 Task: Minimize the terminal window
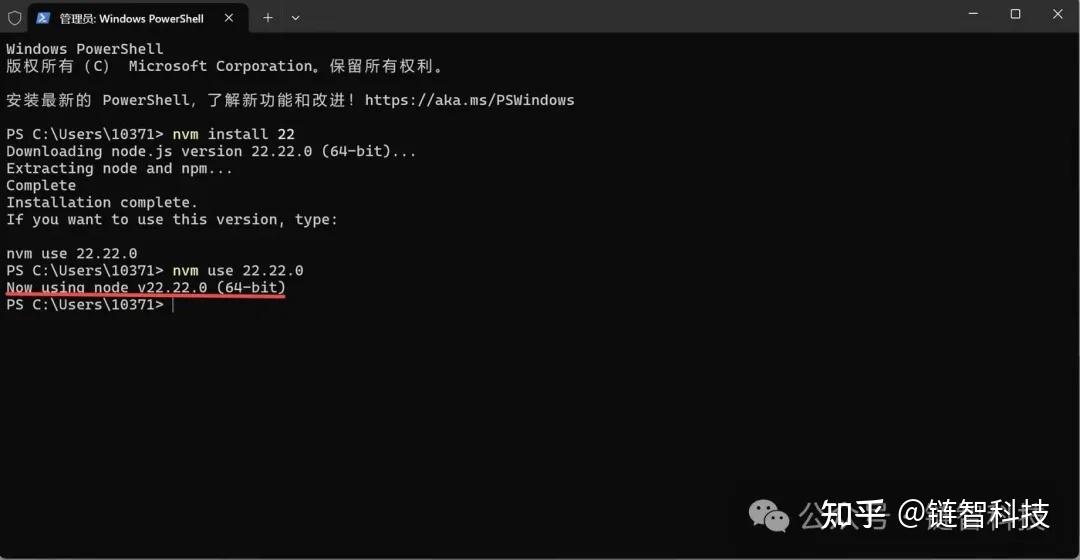coord(972,14)
